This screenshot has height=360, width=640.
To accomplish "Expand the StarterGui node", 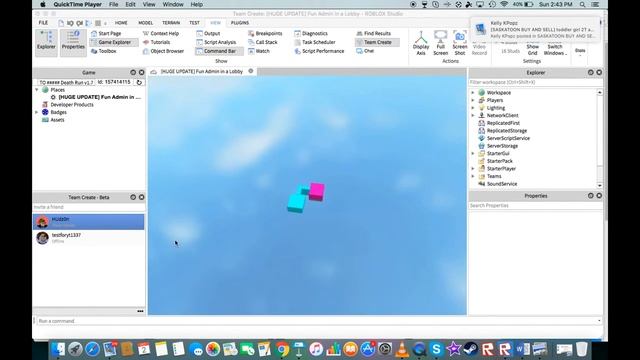I will (x=473, y=153).
